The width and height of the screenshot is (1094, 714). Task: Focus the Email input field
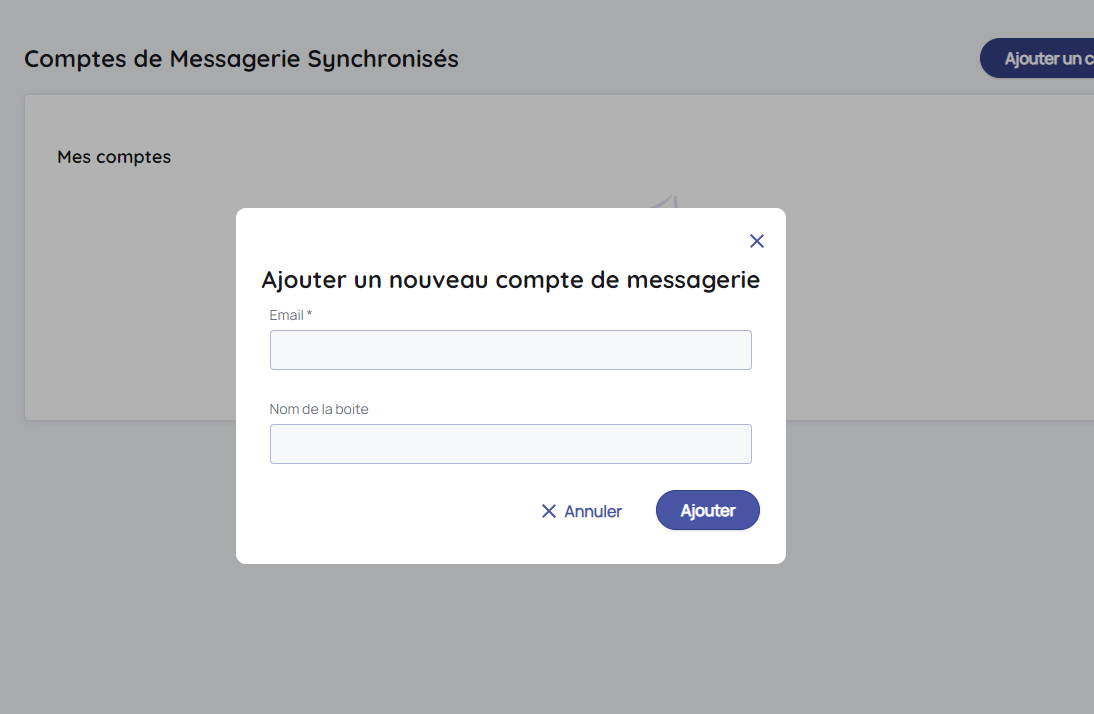[x=510, y=350]
